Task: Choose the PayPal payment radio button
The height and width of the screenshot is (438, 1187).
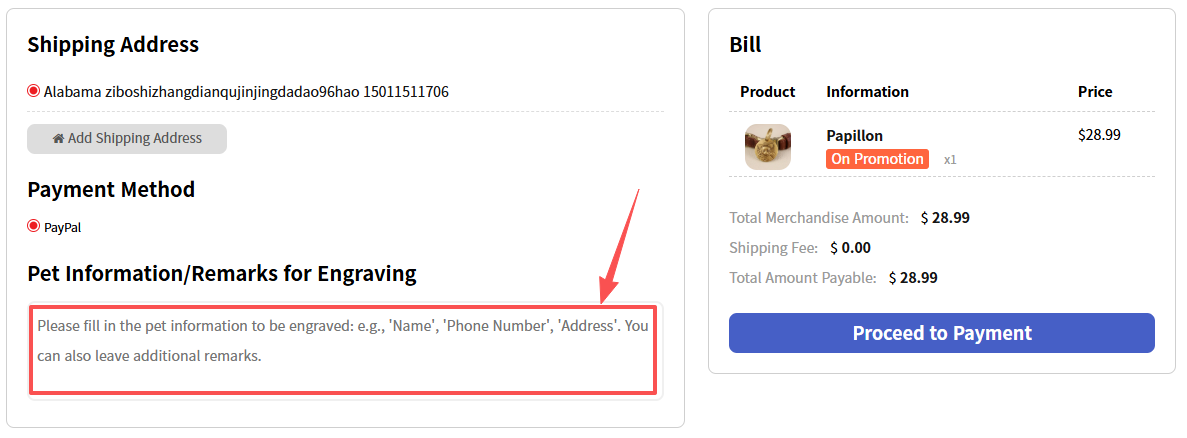Action: coord(34,226)
